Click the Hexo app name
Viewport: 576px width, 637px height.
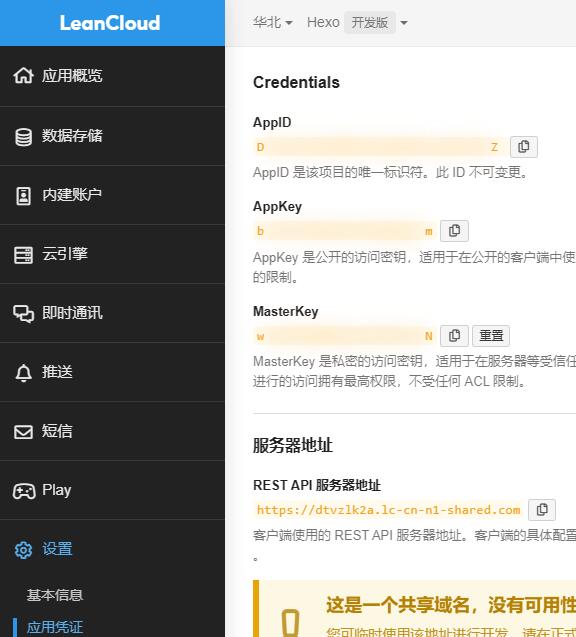tap(323, 22)
